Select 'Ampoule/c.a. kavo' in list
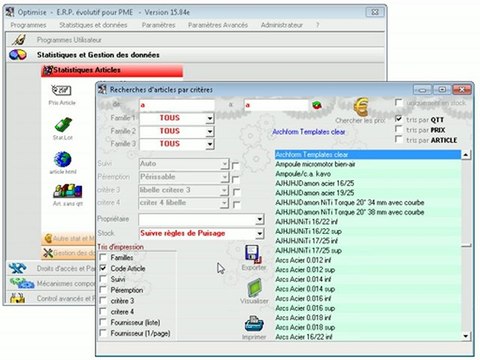Image resolution: width=480 pixels, height=360 pixels. (368, 174)
